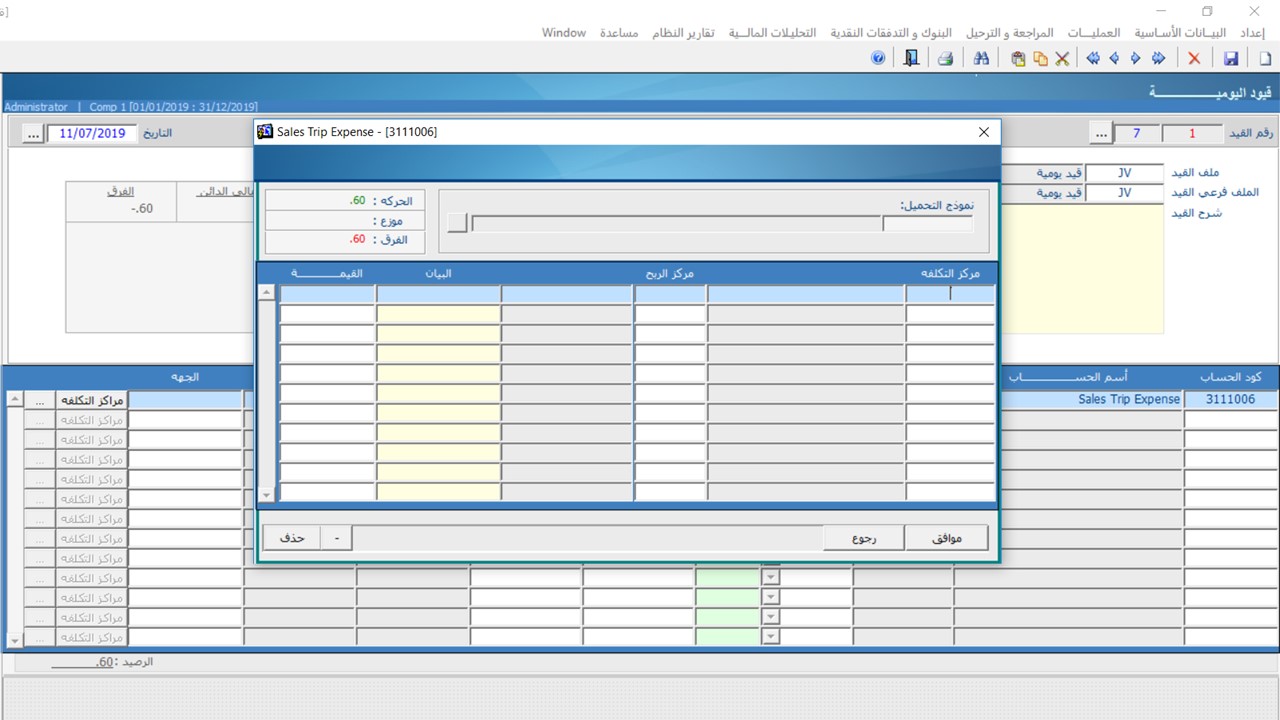Open dropdown arrow in the last grid row
This screenshot has width=1280, height=720.
(x=770, y=637)
